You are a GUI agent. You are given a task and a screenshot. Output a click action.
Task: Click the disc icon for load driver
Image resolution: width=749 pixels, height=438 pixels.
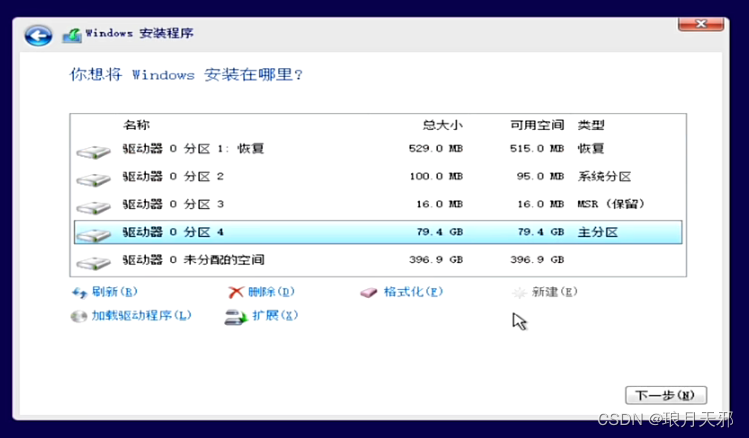[78, 316]
